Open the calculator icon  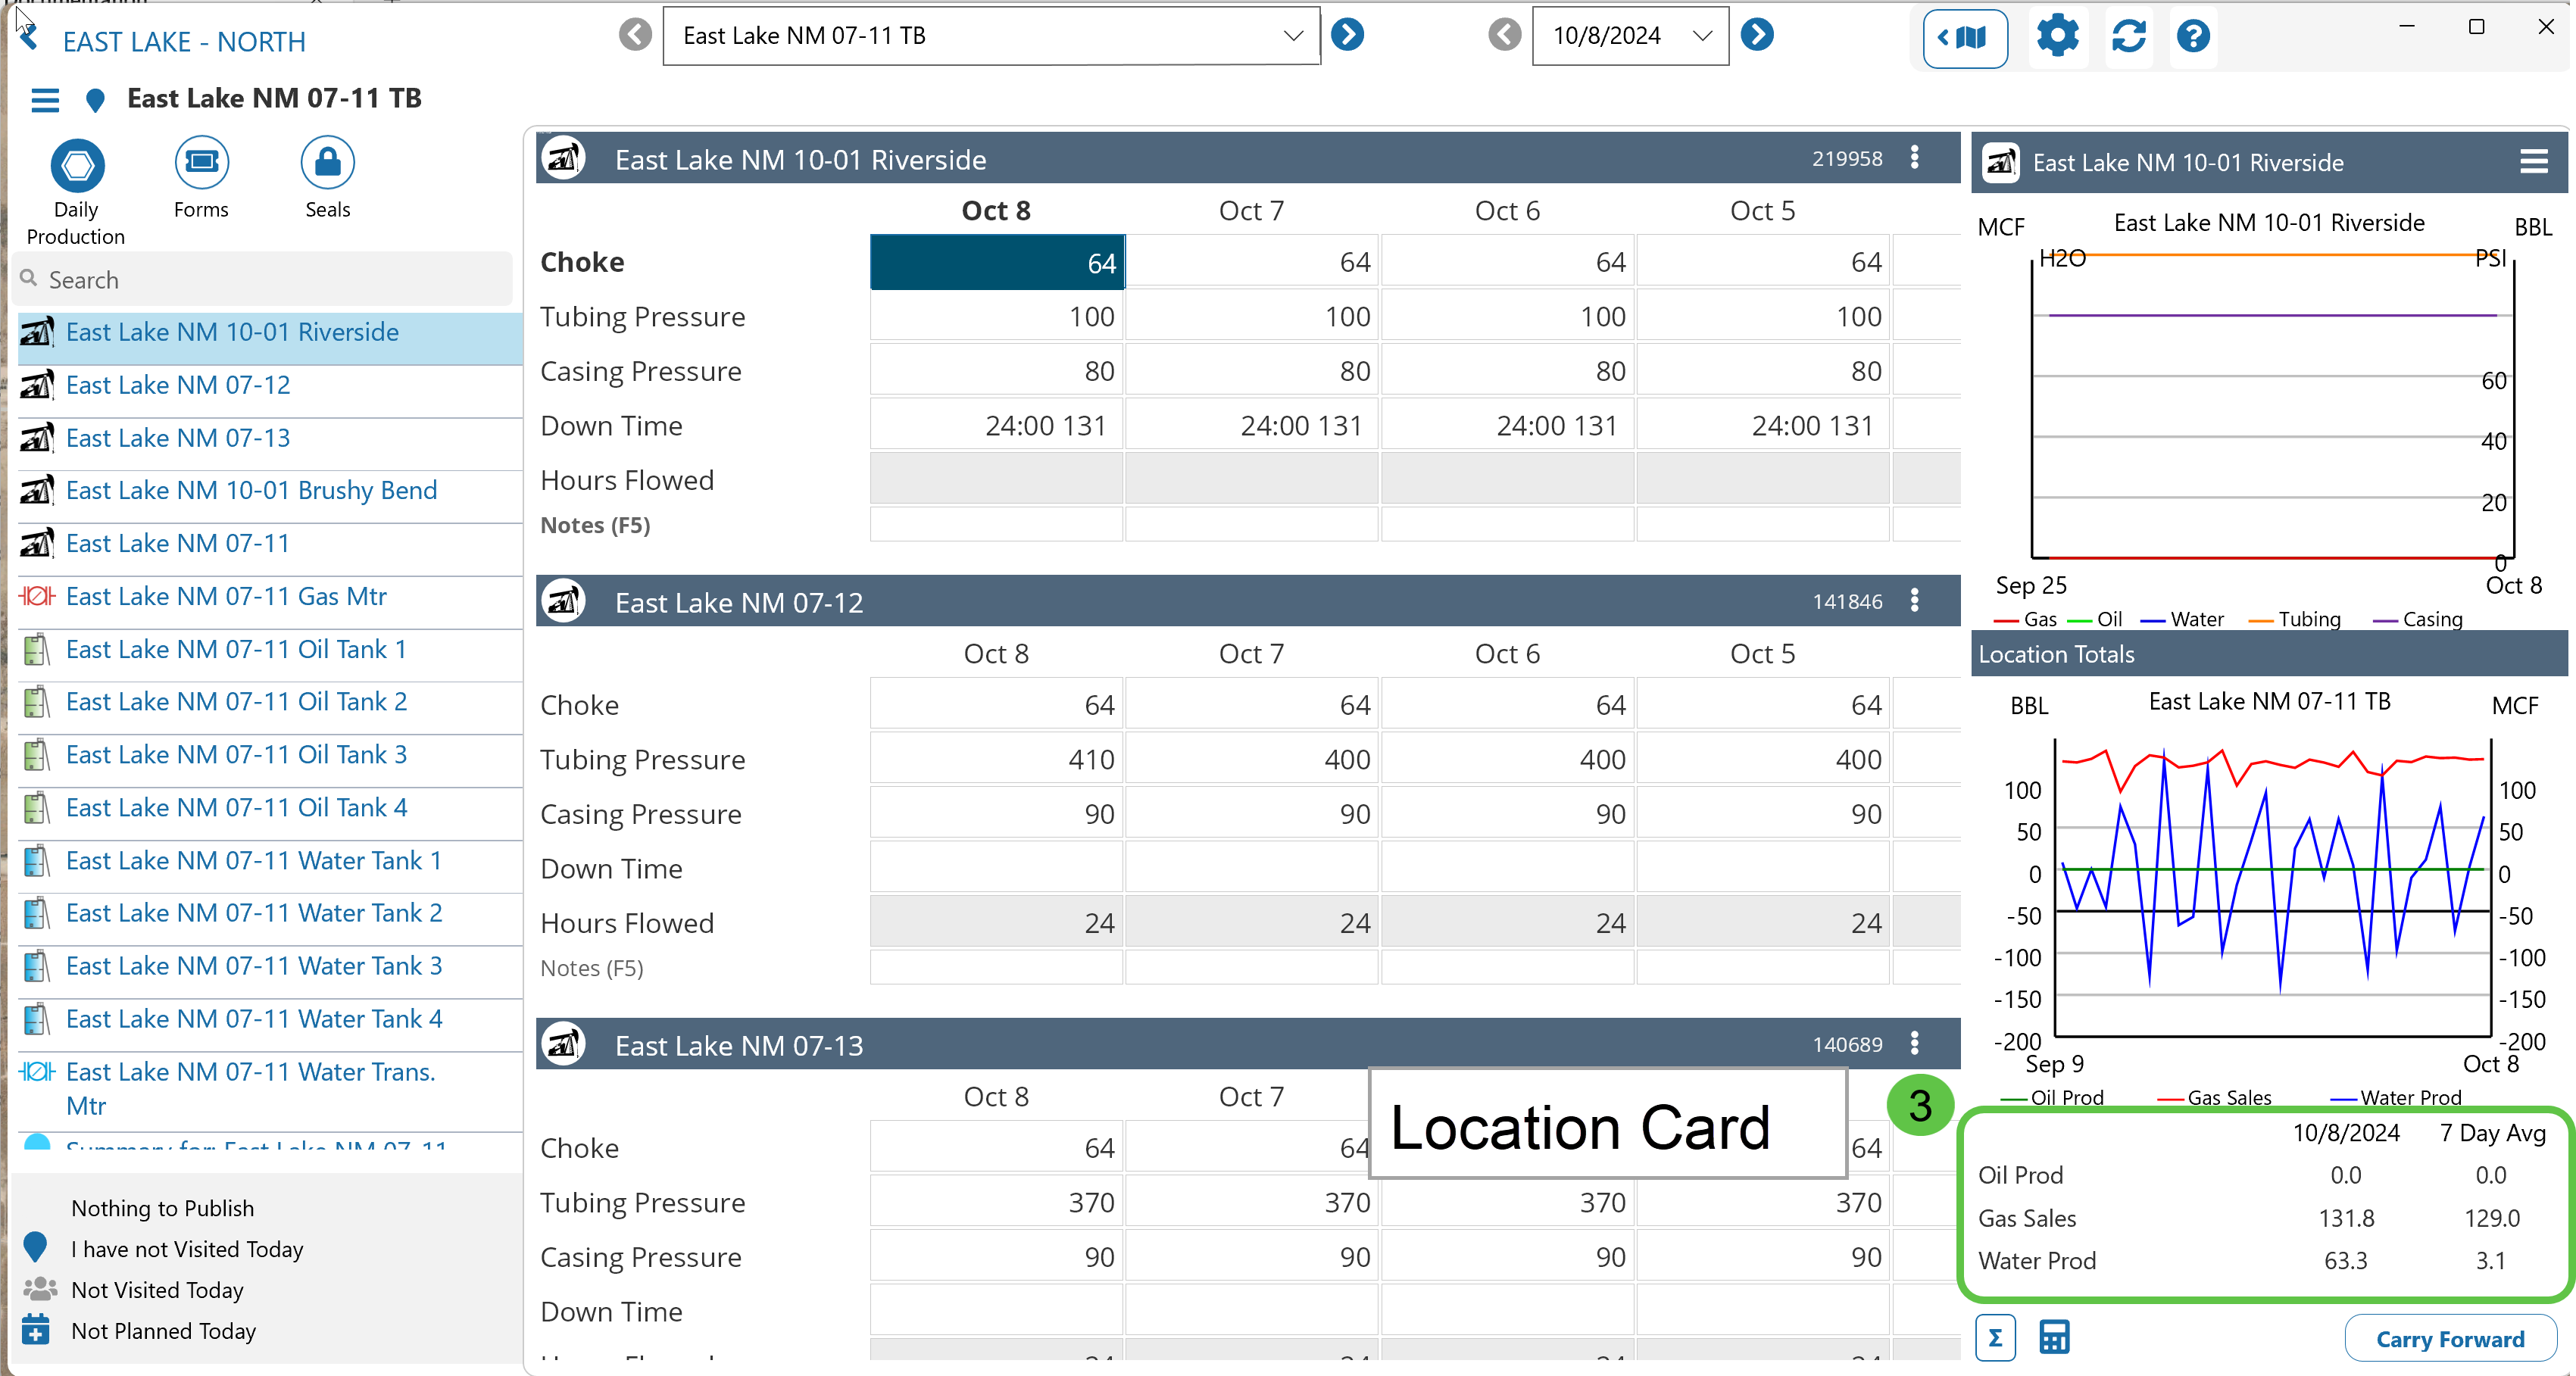point(2054,1338)
